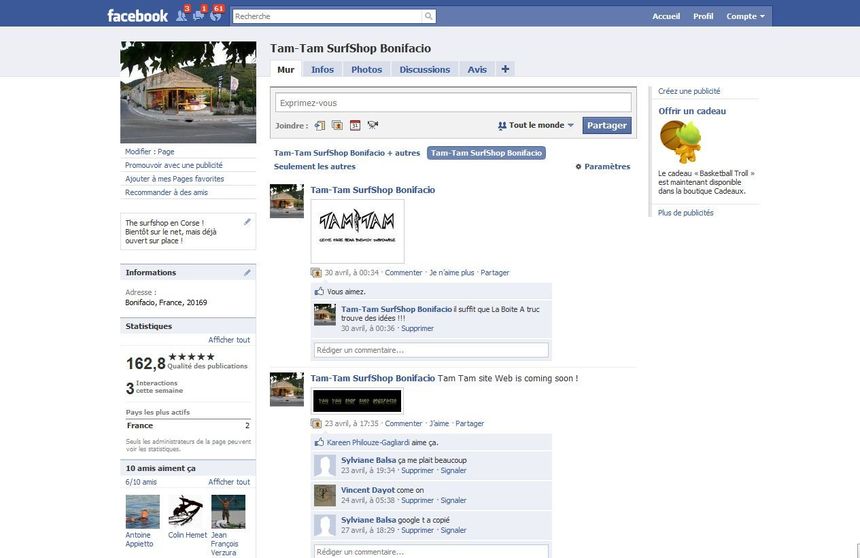The height and width of the screenshot is (558, 860).
Task: Switch to the Mur tab
Action: pos(286,69)
